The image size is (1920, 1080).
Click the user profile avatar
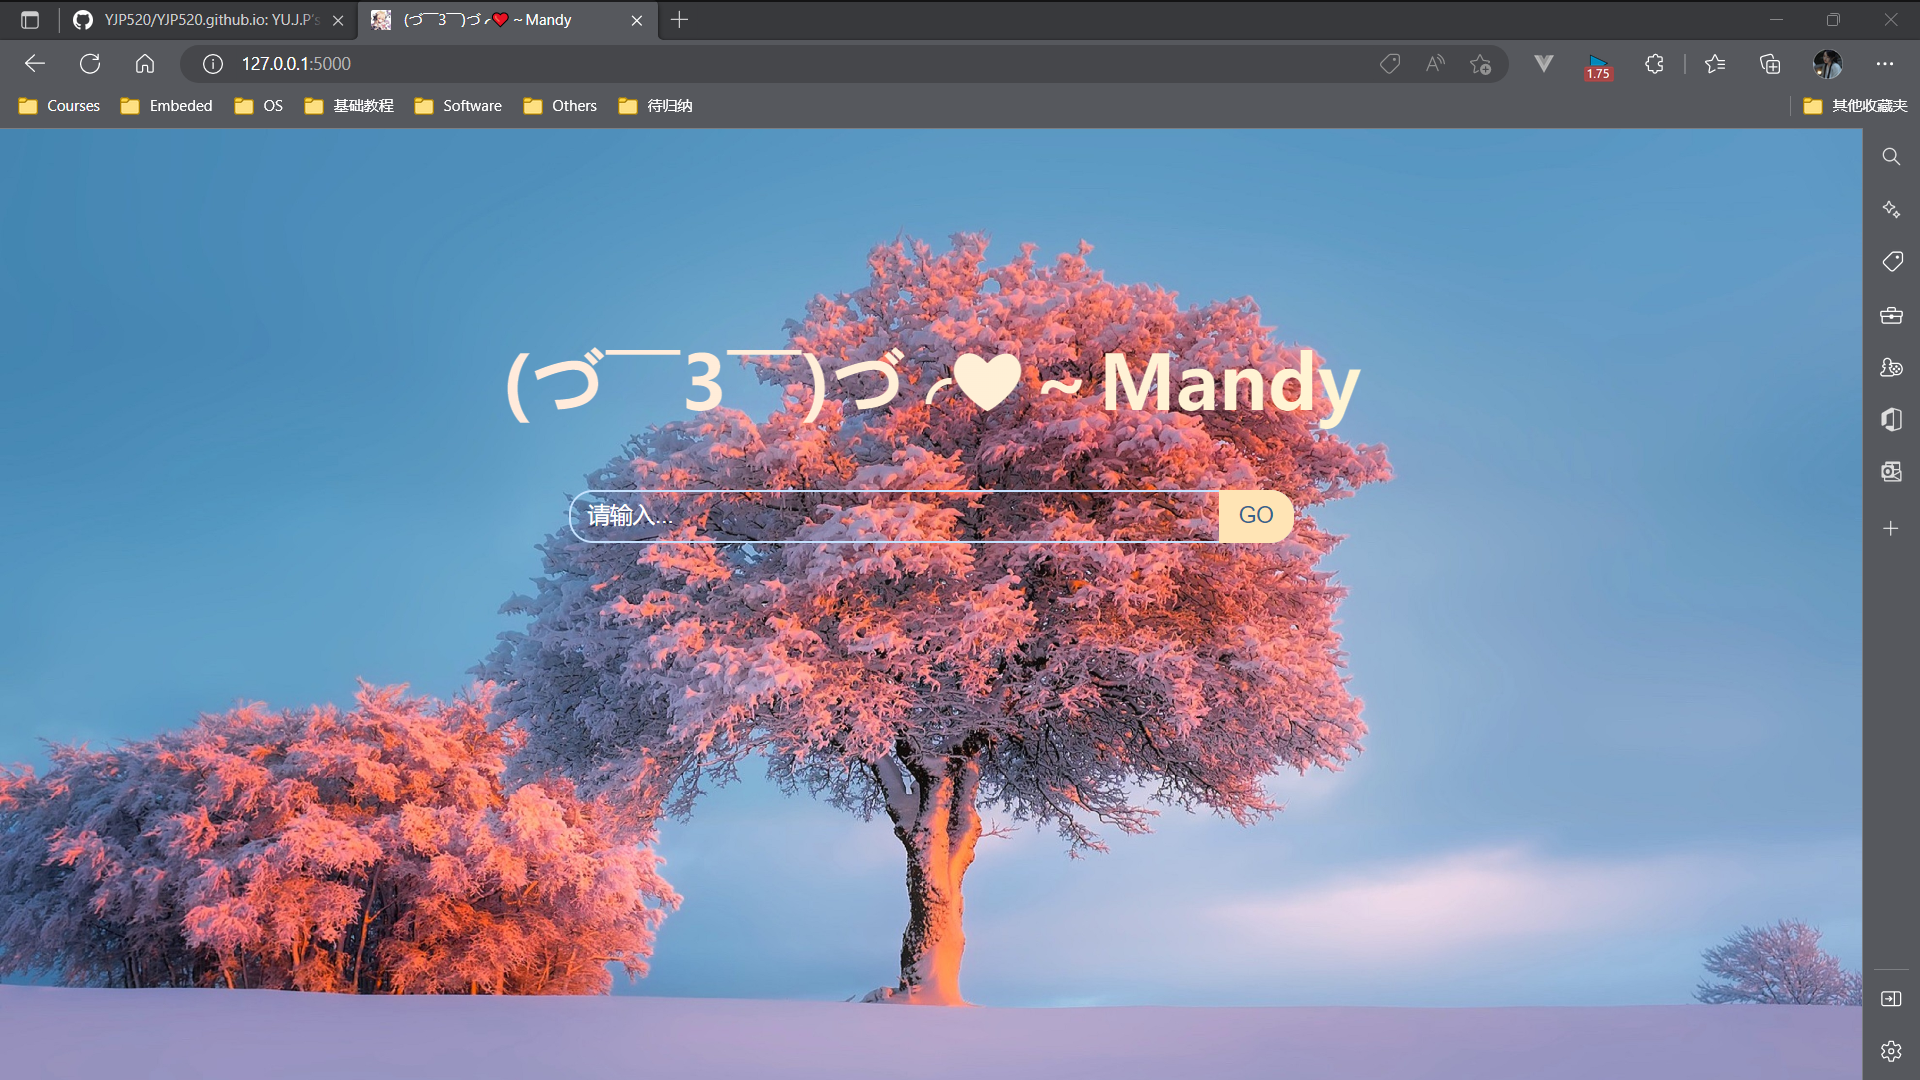pyautogui.click(x=1827, y=64)
